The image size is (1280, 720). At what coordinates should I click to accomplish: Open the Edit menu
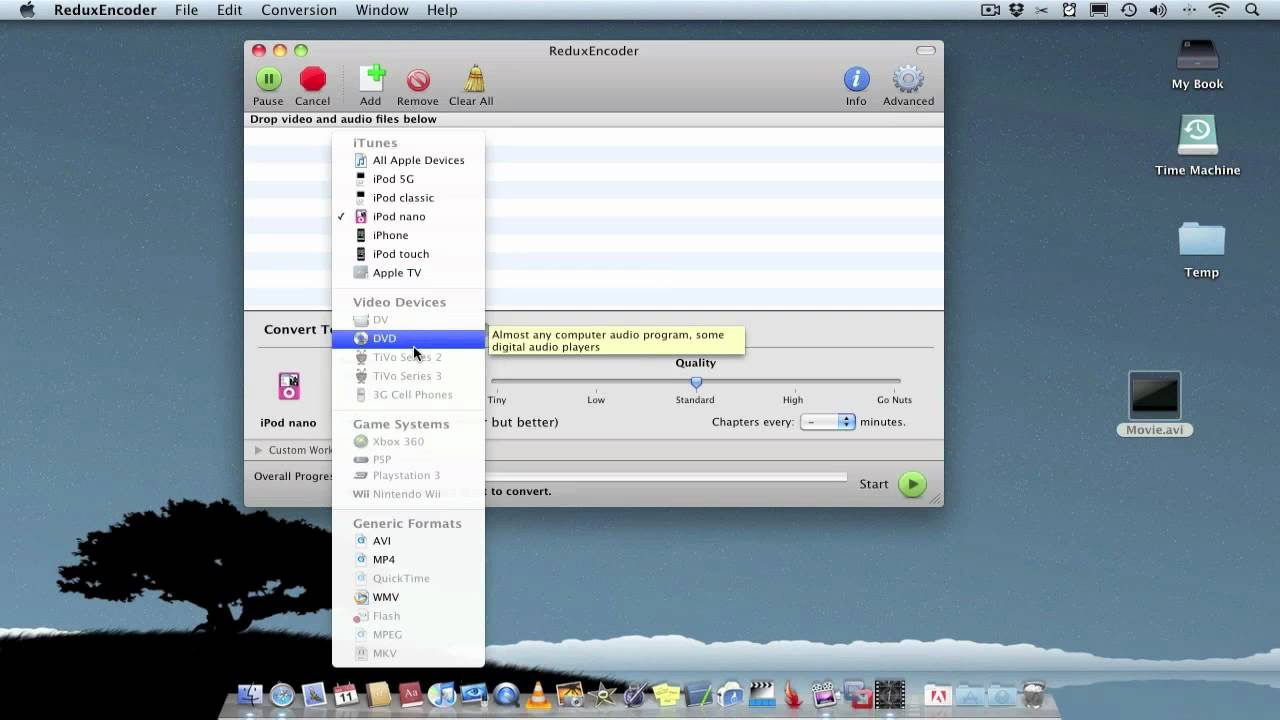[230, 10]
